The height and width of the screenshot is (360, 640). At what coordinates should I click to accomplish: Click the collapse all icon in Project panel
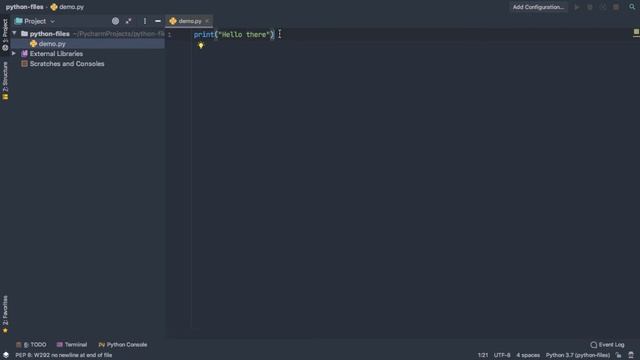[x=129, y=21]
